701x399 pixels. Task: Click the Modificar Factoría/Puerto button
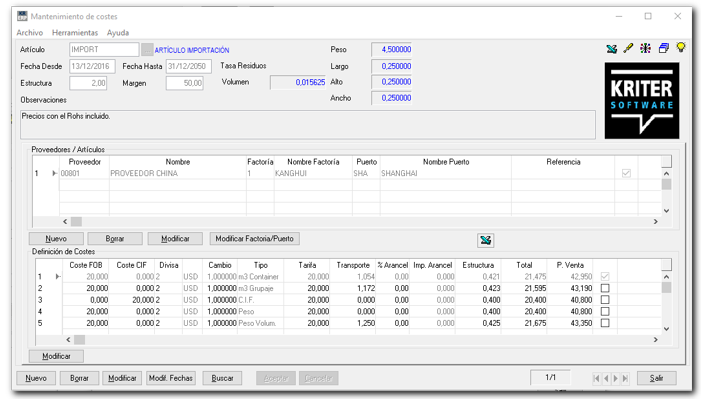point(254,239)
